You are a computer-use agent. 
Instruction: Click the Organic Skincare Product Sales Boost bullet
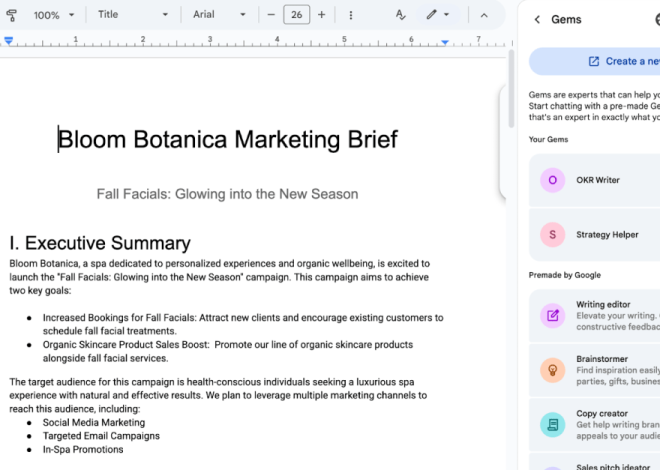(228, 351)
